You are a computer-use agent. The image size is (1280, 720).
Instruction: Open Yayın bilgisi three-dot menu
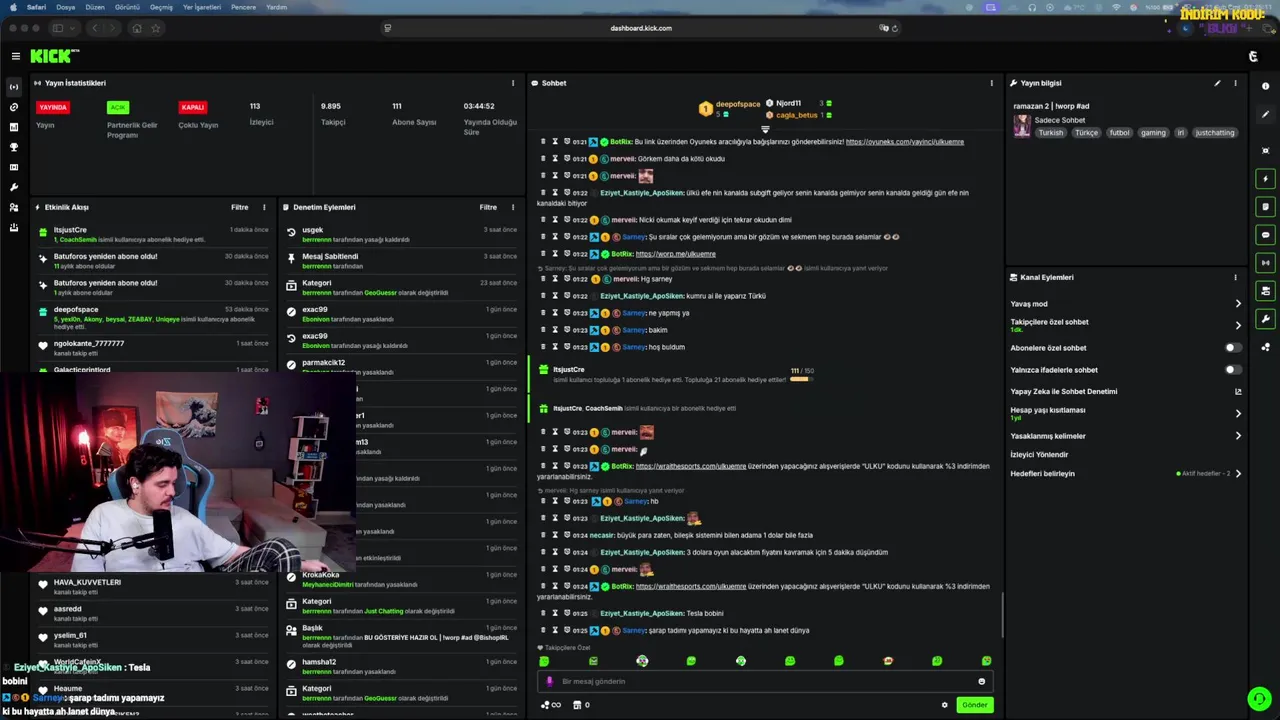(1235, 83)
